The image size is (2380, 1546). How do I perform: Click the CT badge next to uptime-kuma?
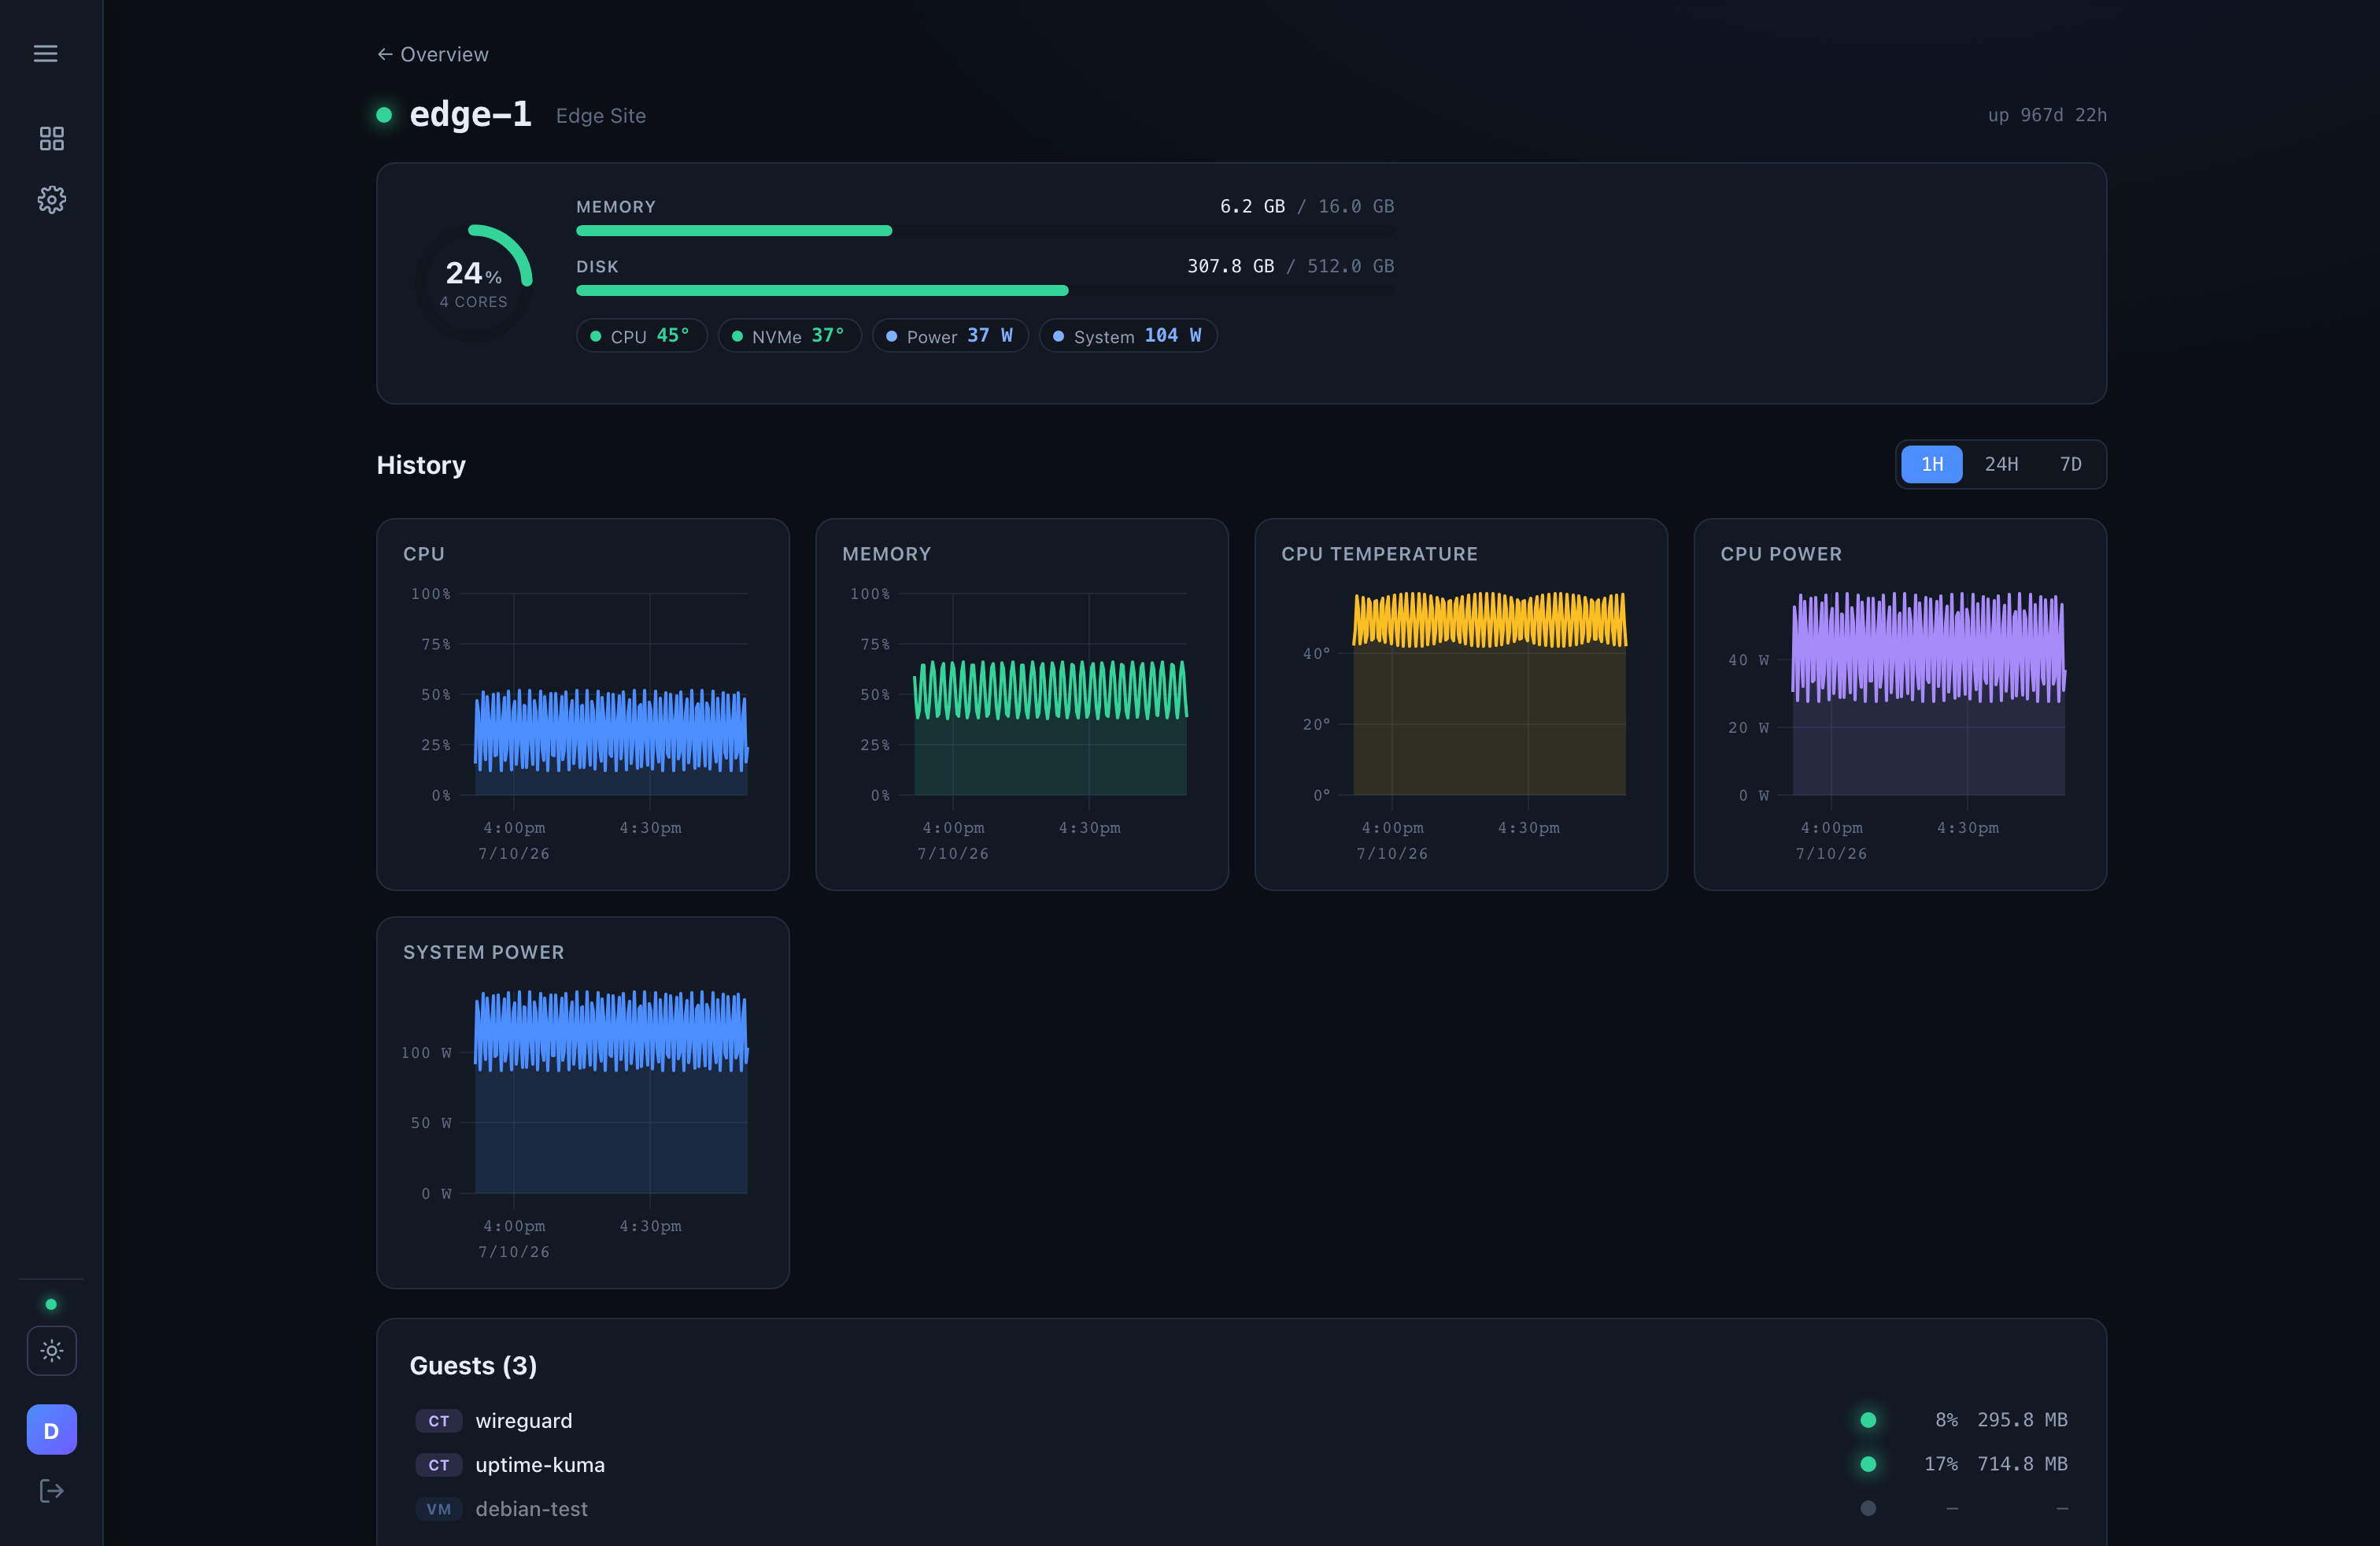point(439,1465)
